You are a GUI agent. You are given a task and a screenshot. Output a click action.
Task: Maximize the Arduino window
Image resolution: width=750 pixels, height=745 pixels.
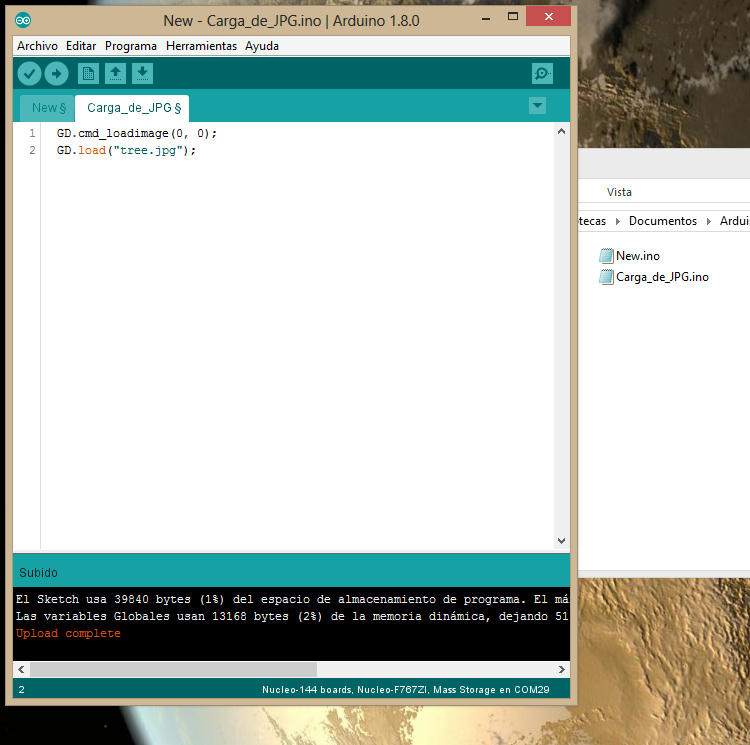512,17
